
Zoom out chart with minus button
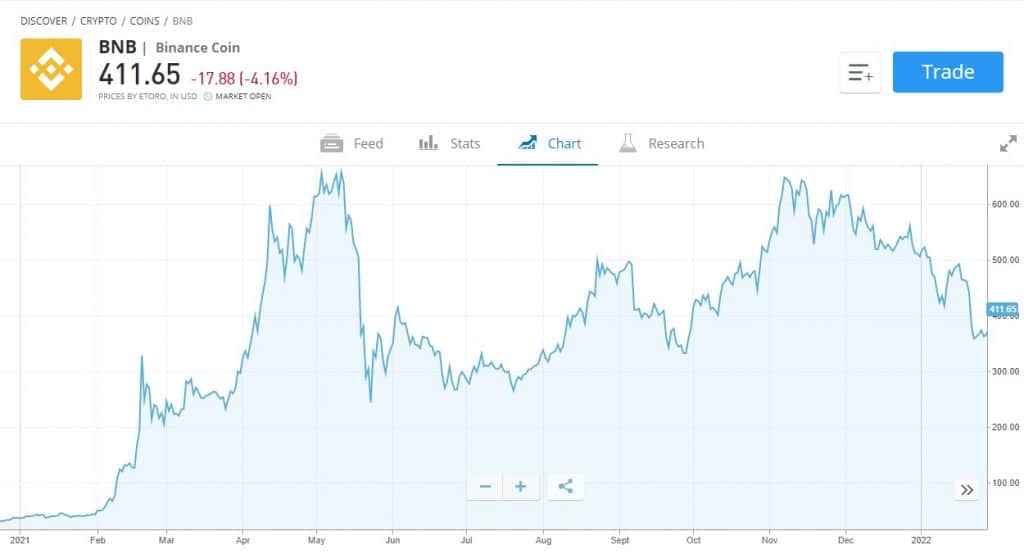[x=485, y=487]
